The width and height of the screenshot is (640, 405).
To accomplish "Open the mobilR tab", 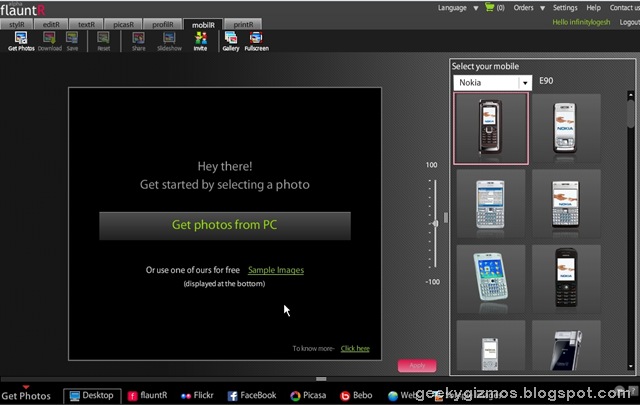I will (203, 24).
